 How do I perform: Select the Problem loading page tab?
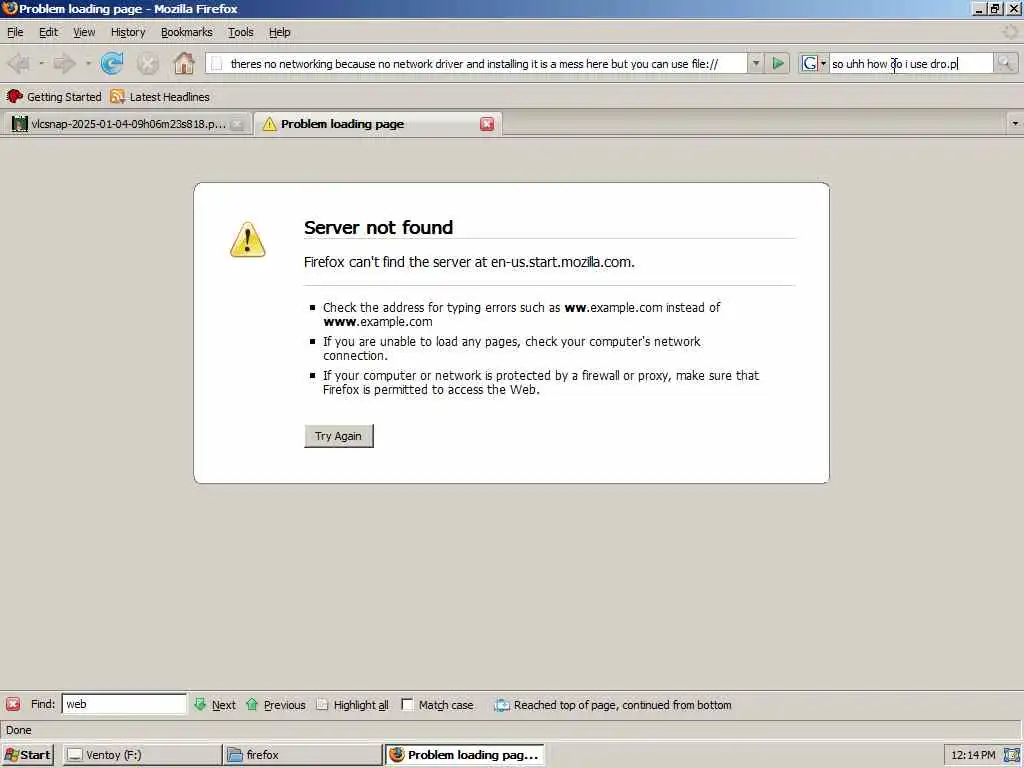[x=377, y=123]
